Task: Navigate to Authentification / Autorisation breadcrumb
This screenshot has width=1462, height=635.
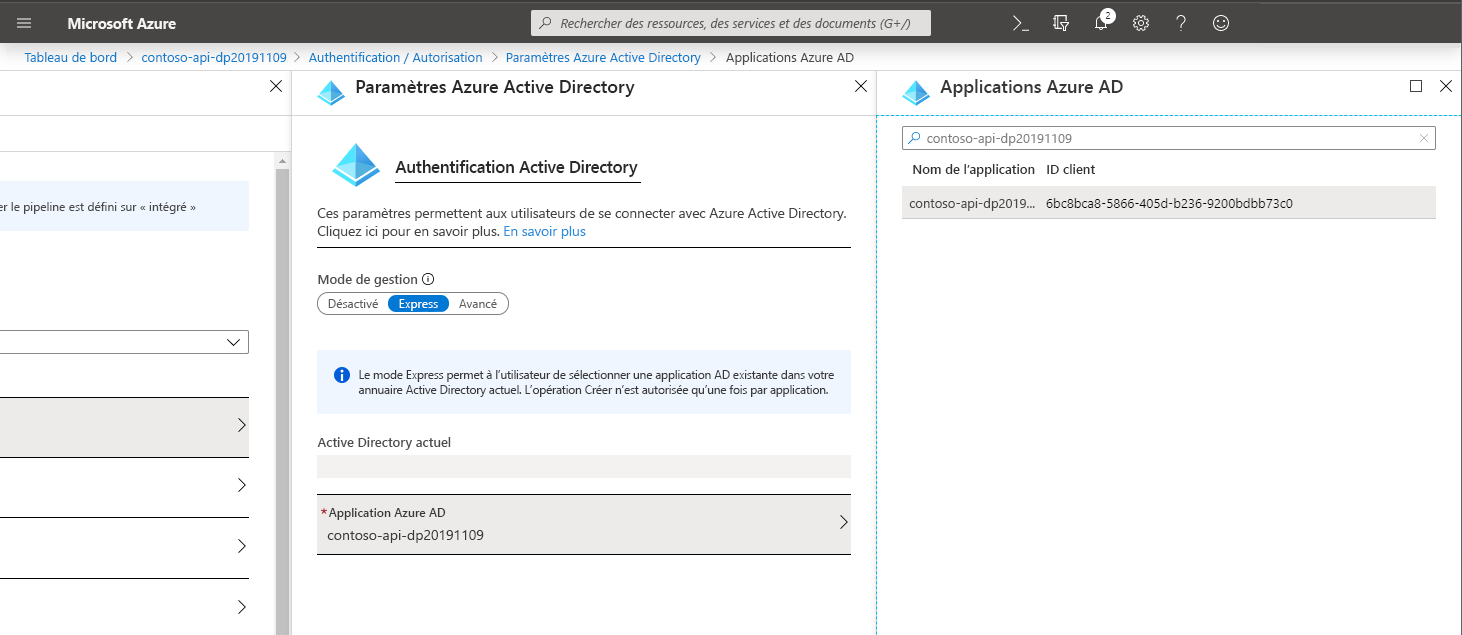Action: [x=395, y=57]
